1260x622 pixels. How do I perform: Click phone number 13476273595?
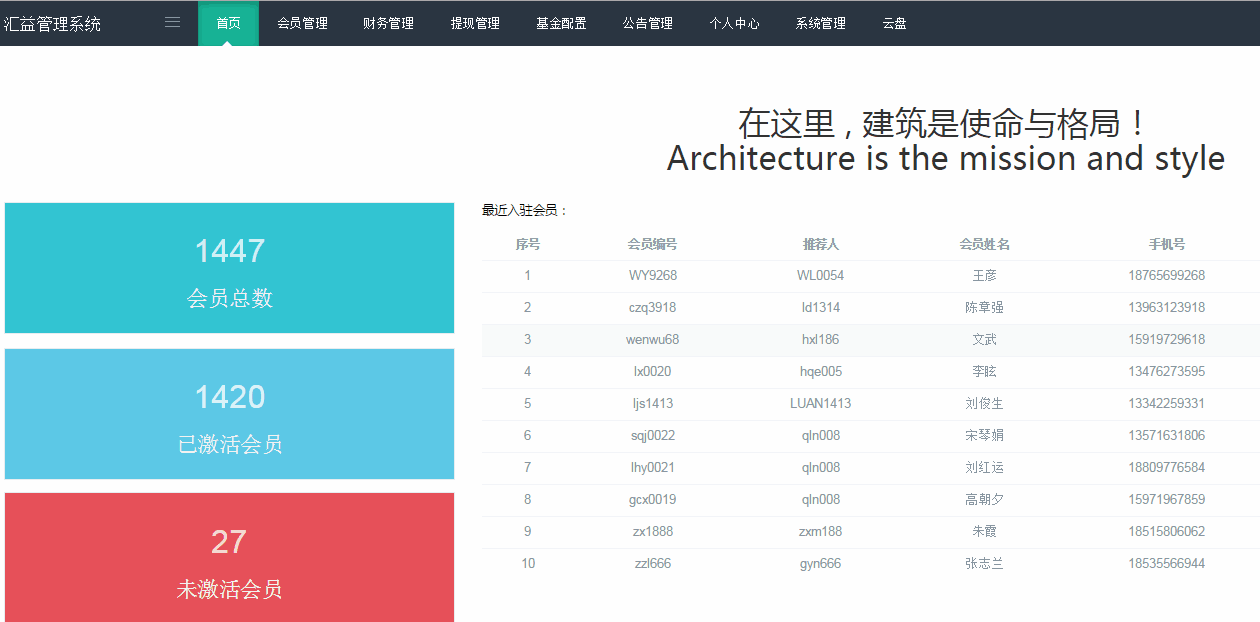pyautogui.click(x=1167, y=372)
